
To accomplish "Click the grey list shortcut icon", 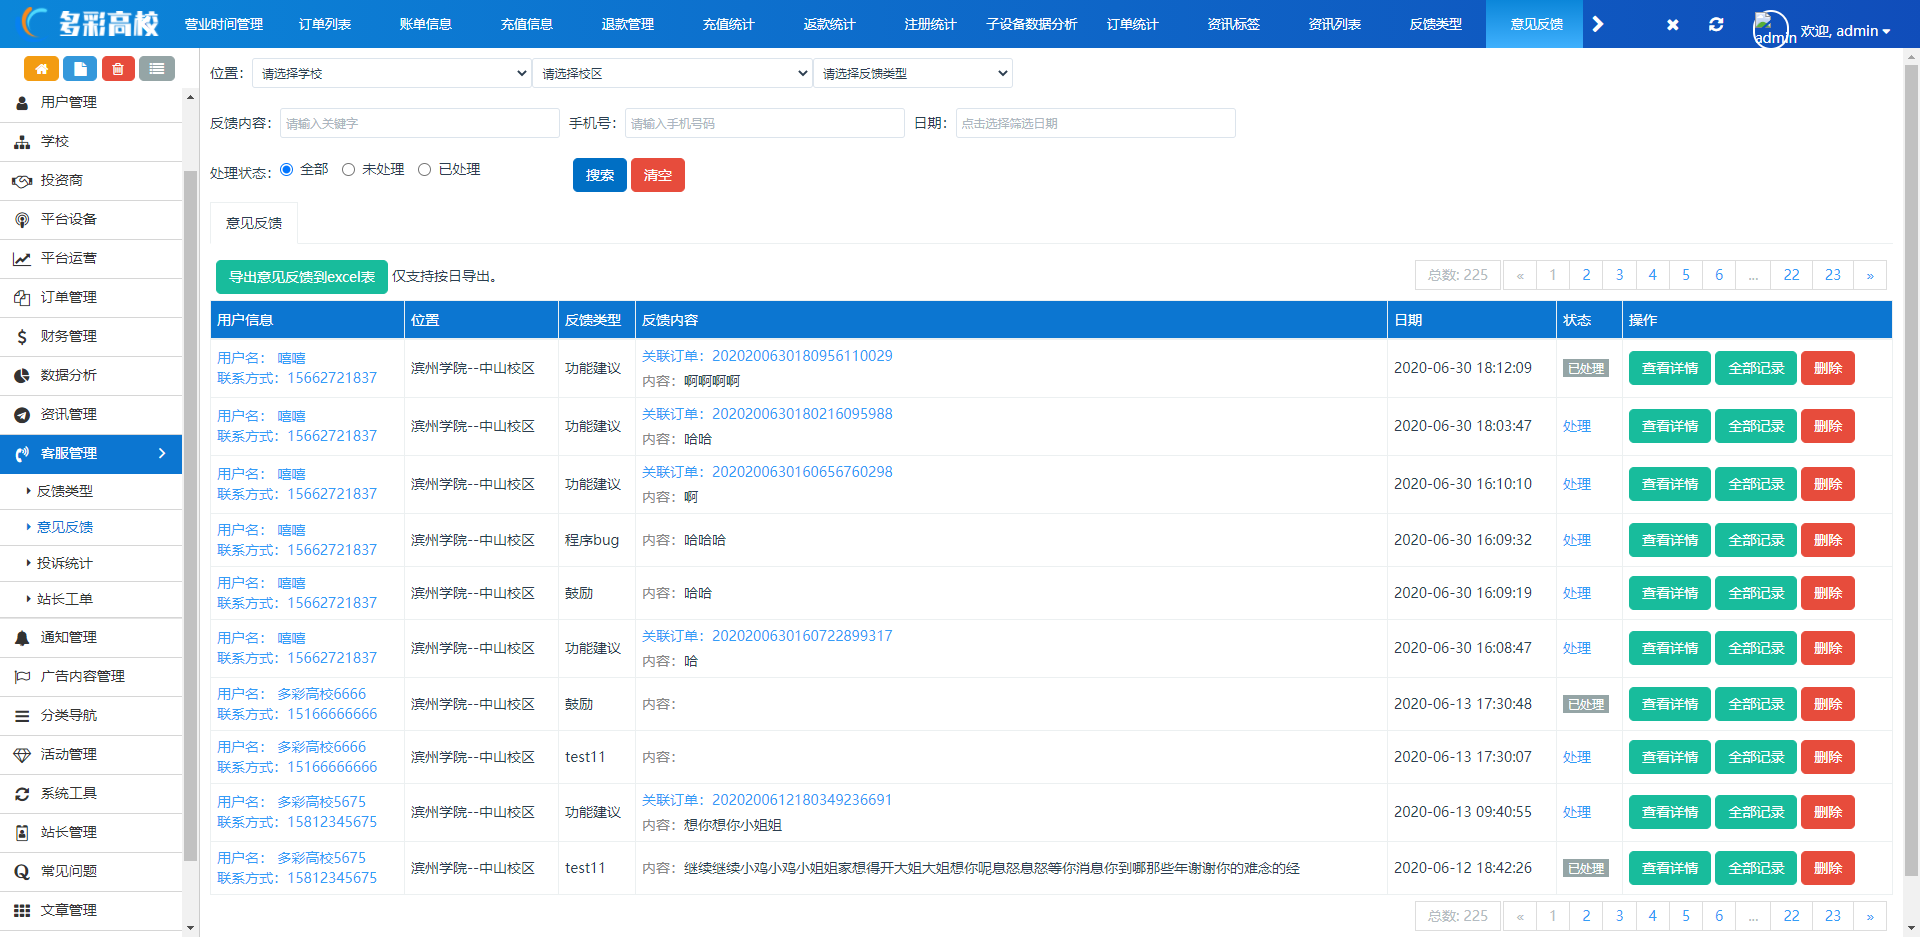I will tap(157, 68).
